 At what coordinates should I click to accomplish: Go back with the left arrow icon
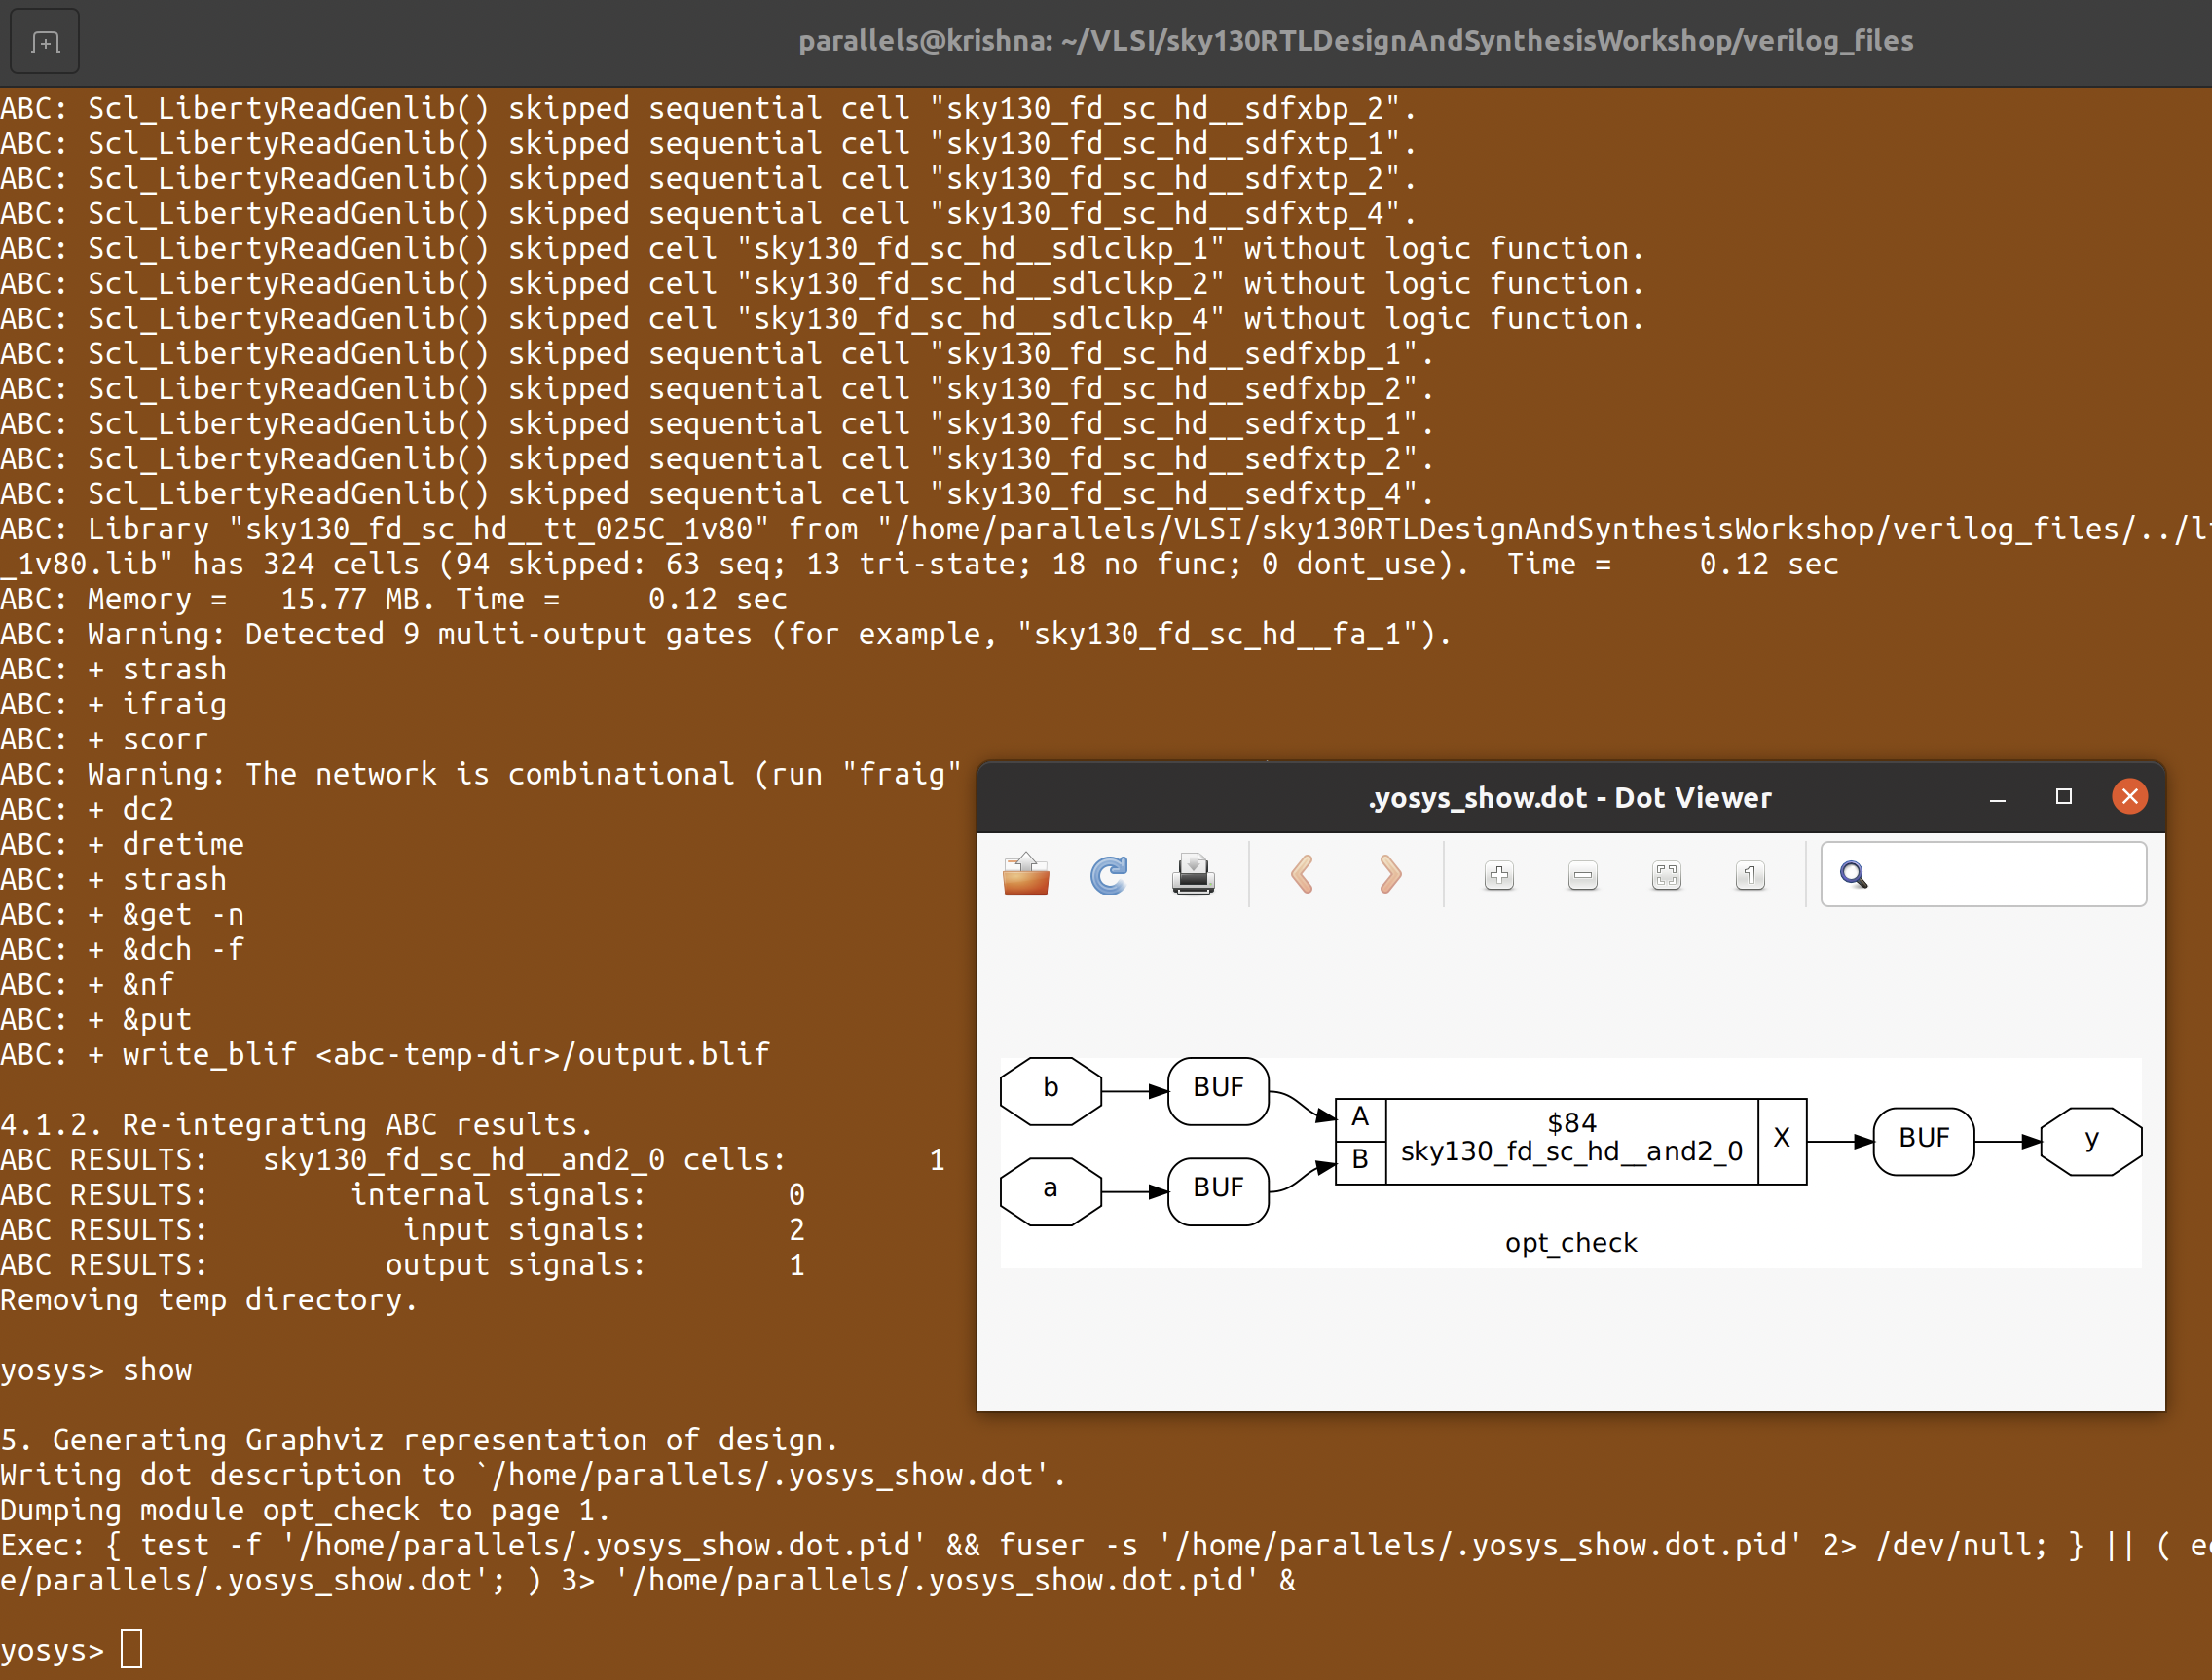click(x=1302, y=875)
